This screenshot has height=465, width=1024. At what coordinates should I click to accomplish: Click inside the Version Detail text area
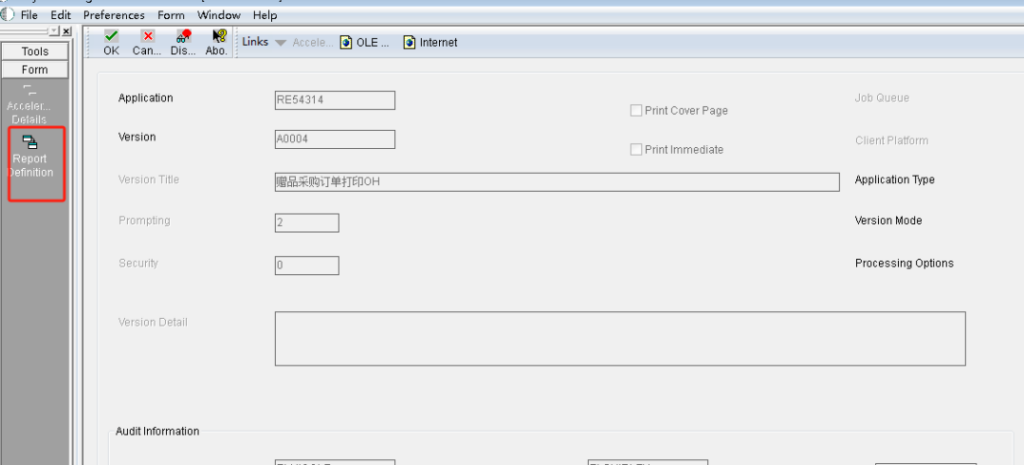click(x=620, y=338)
